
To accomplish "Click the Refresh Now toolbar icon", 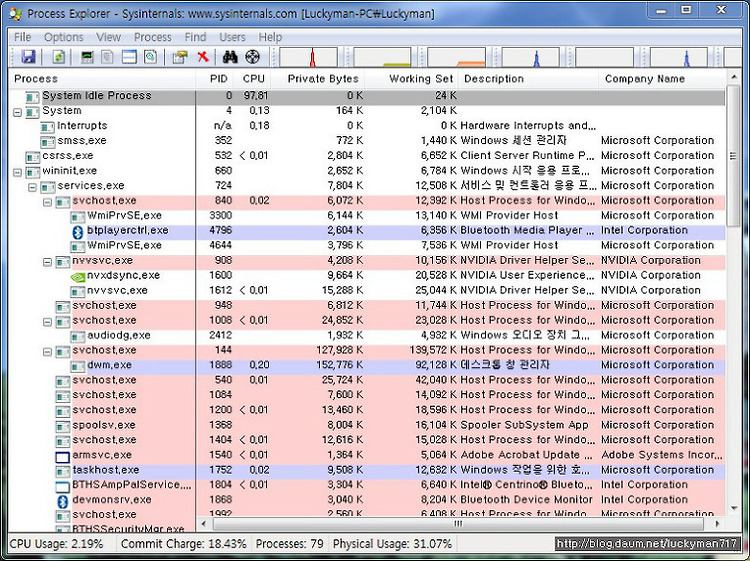I will pyautogui.click(x=58, y=57).
